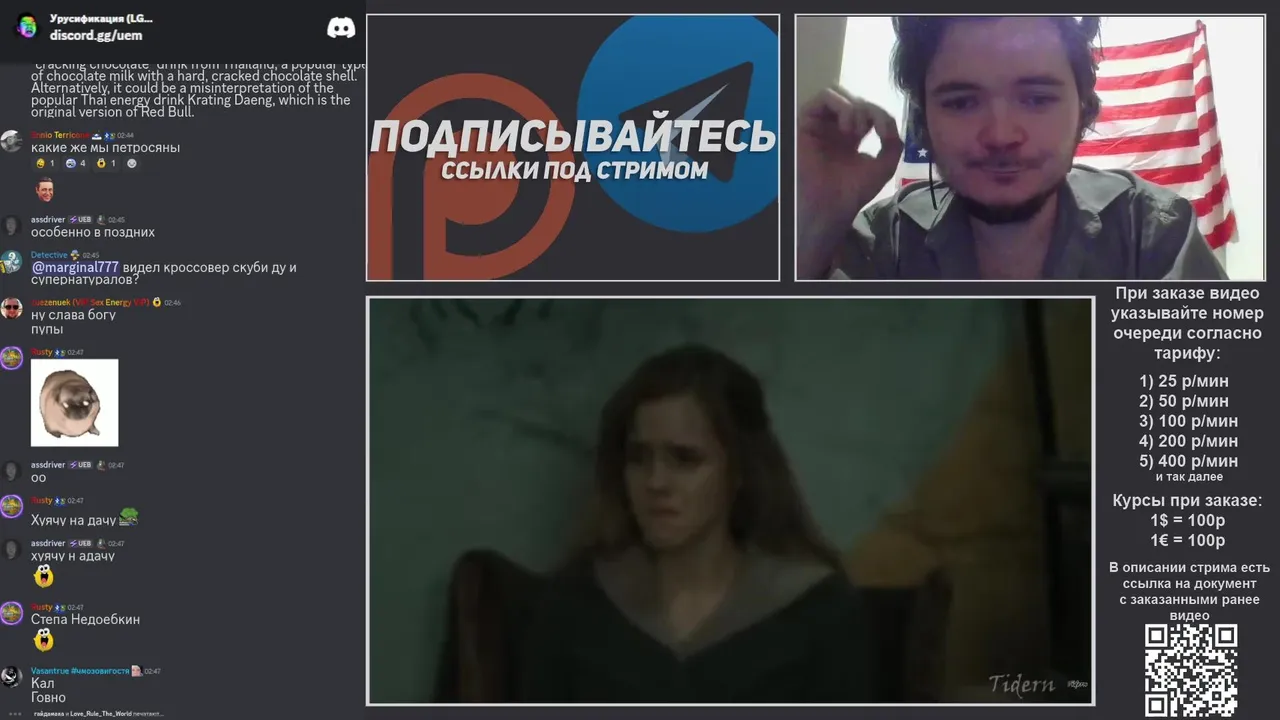Image resolution: width=1280 pixels, height=720 pixels.
Task: Click the typing indicator dots at chat bottom
Action: click(x=15, y=714)
